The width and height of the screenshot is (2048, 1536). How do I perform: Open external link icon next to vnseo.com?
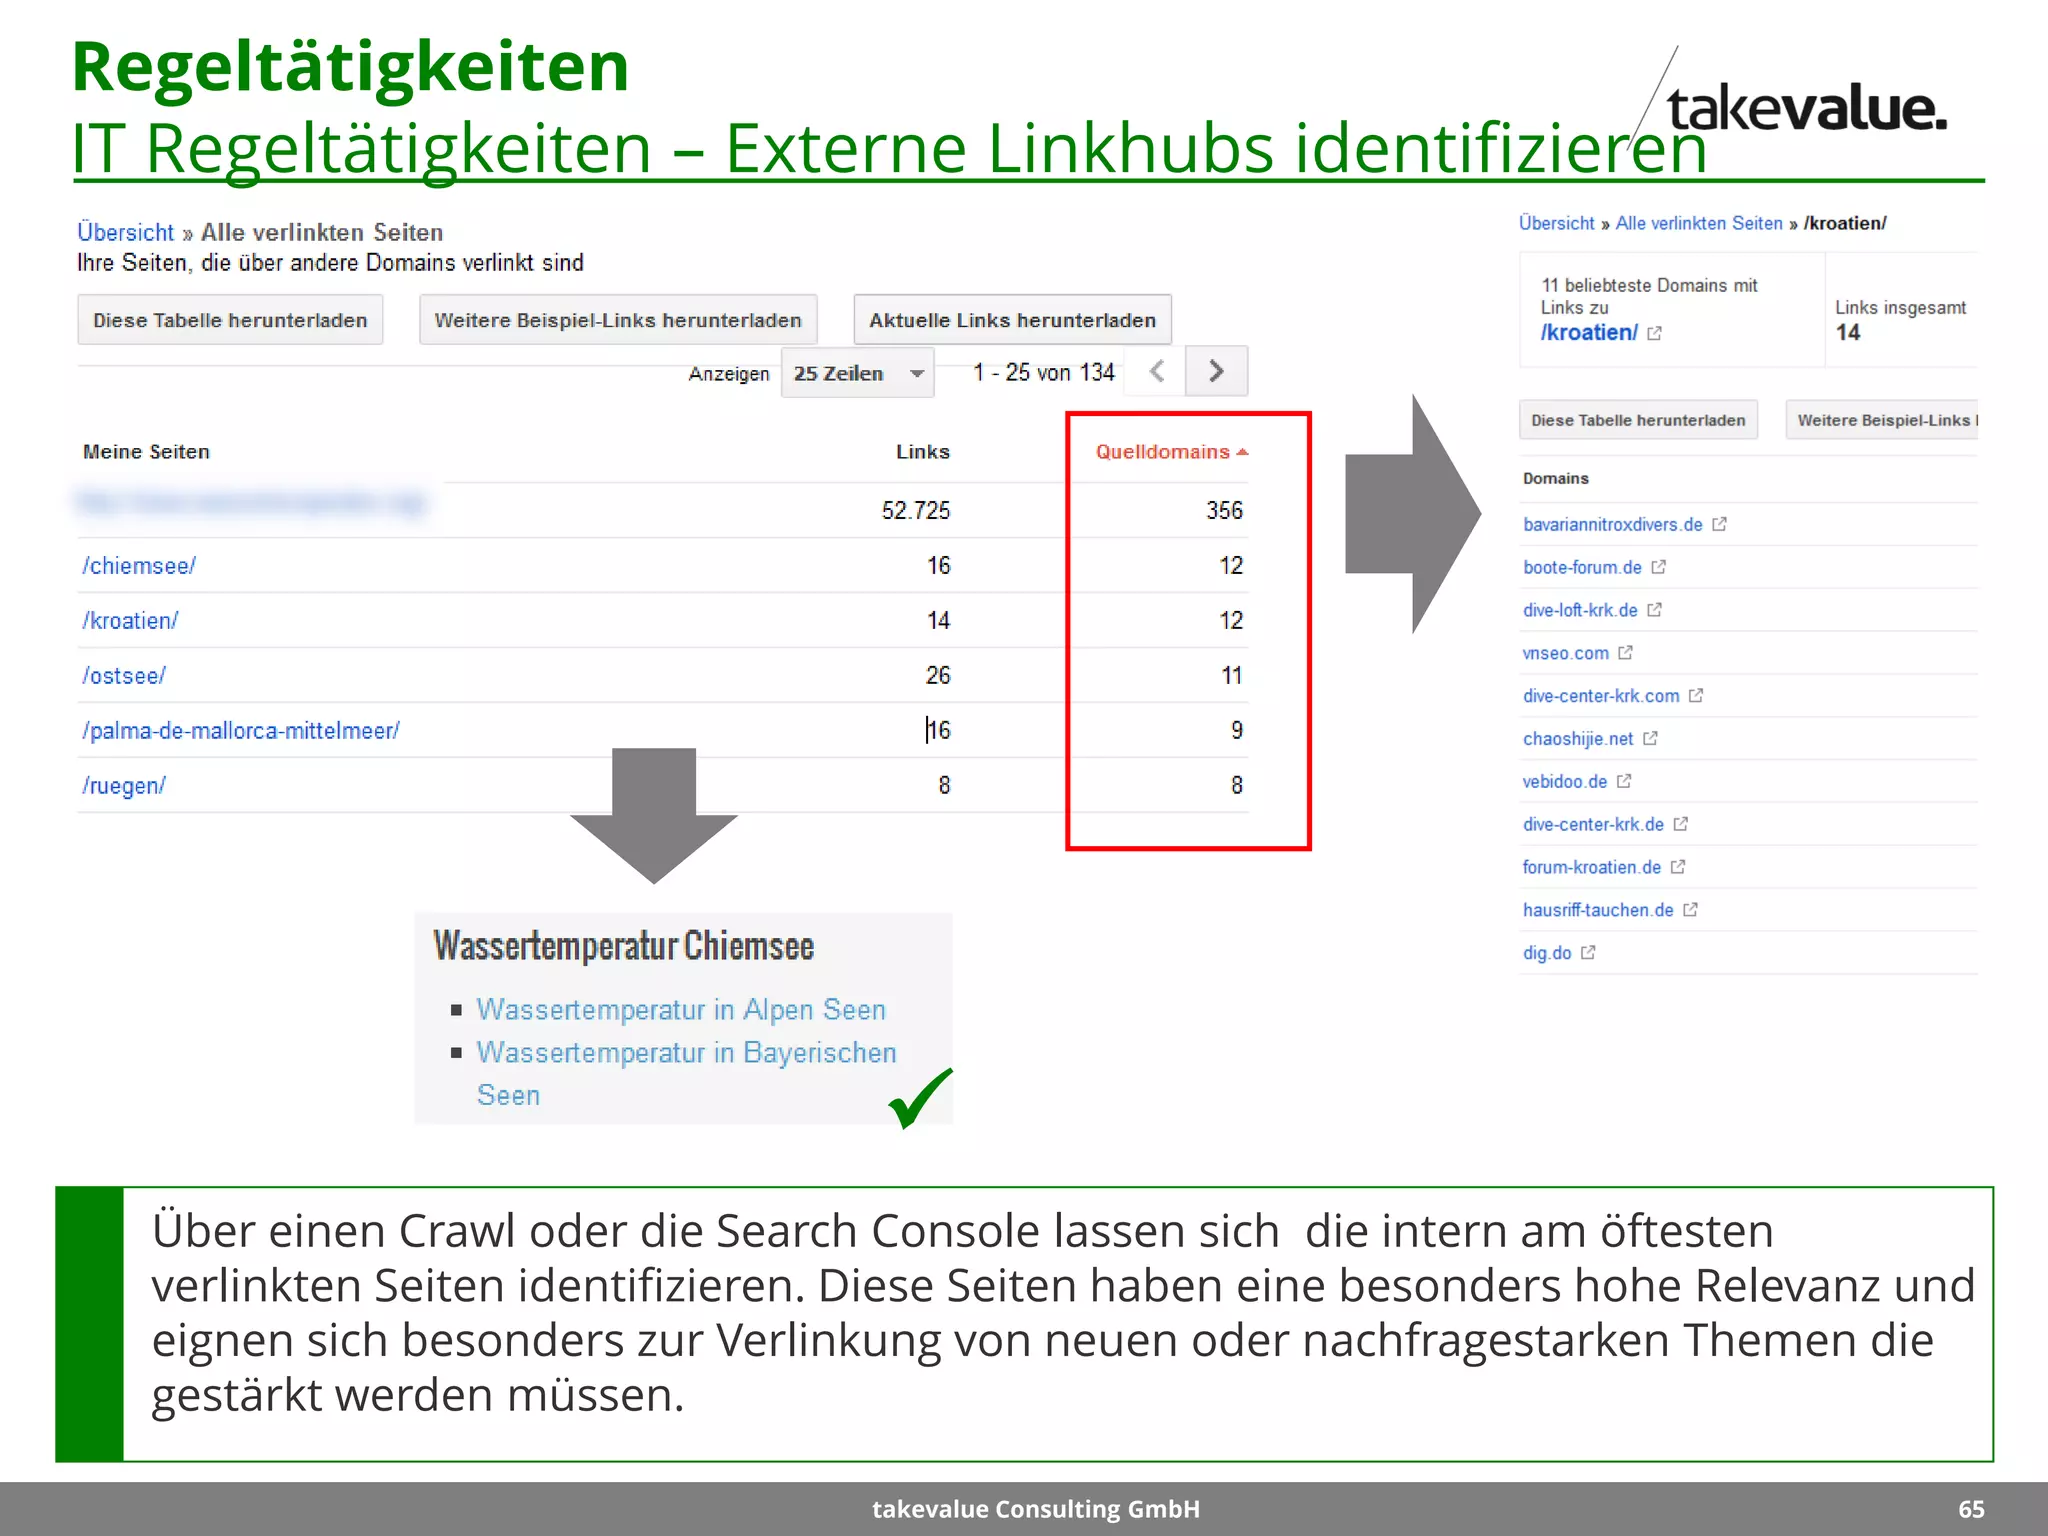(1625, 653)
